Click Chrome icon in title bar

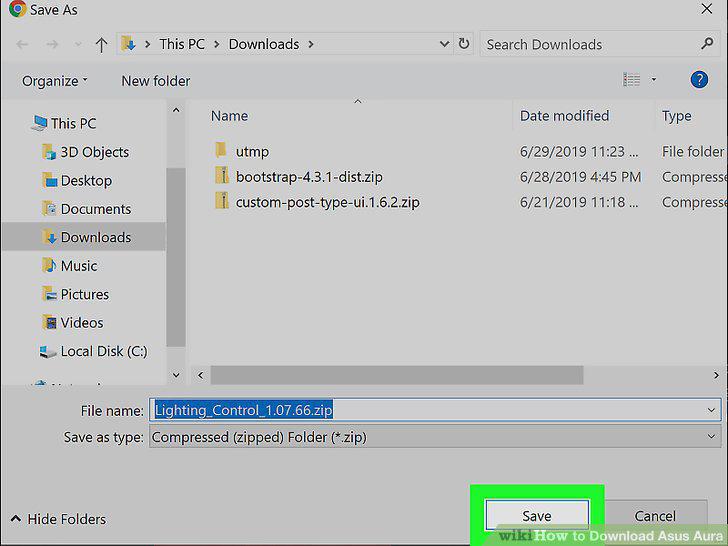[x=17, y=9]
